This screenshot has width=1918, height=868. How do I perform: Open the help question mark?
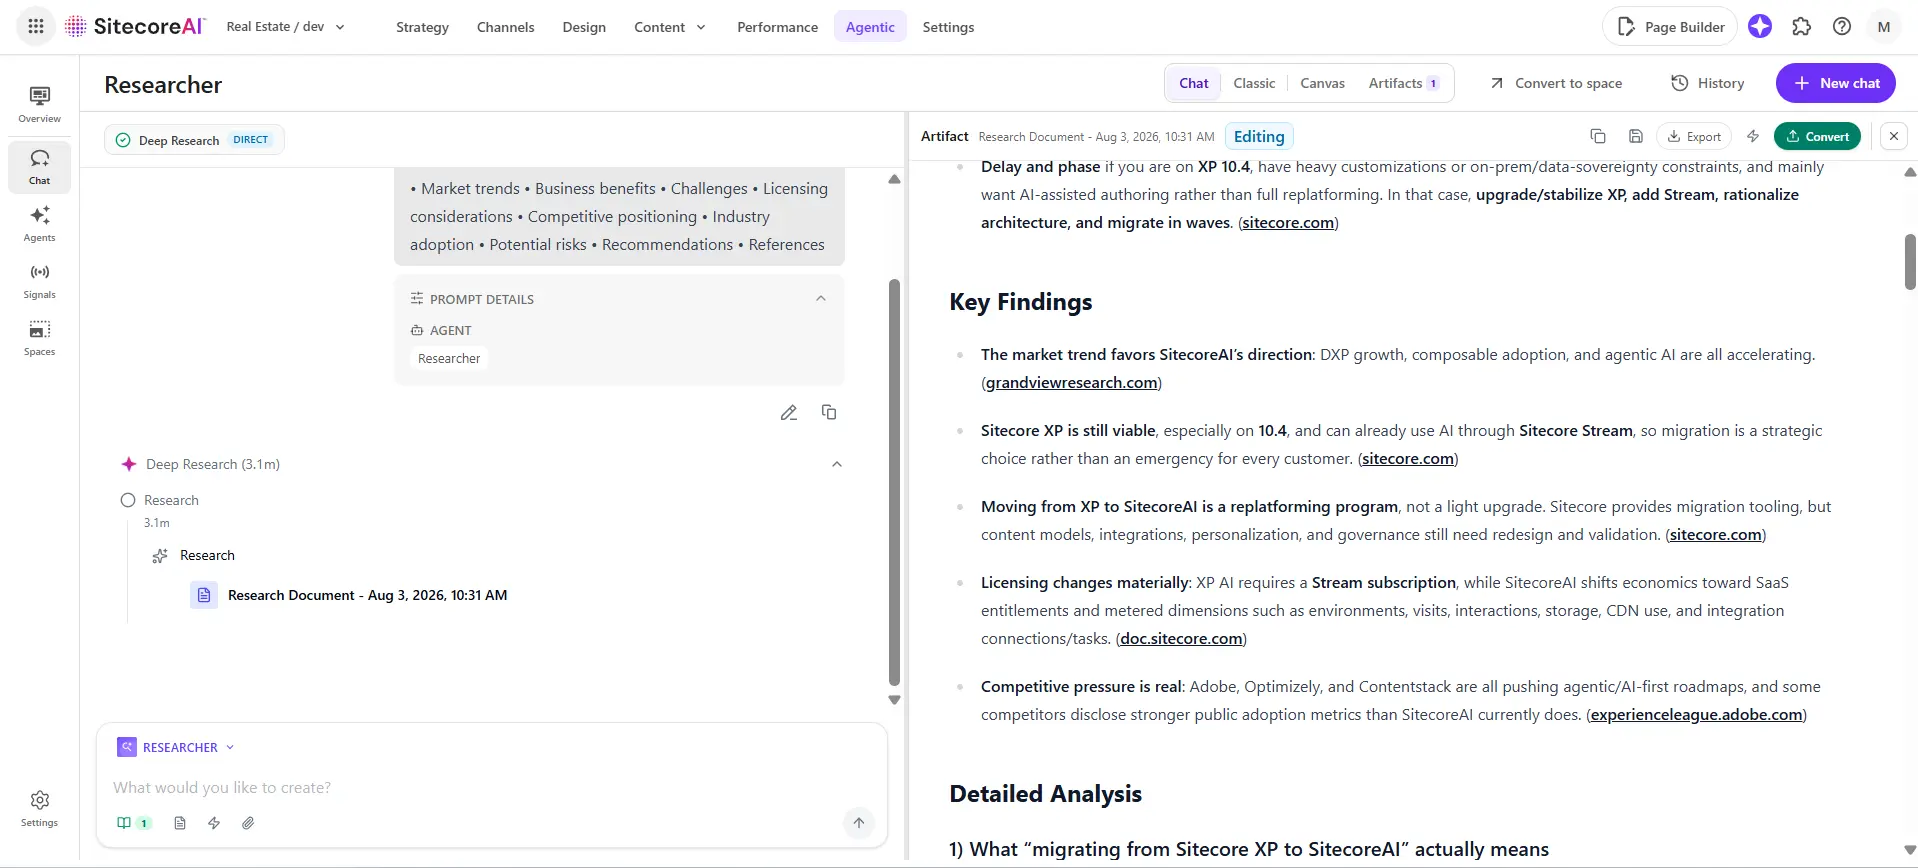pyautogui.click(x=1842, y=27)
